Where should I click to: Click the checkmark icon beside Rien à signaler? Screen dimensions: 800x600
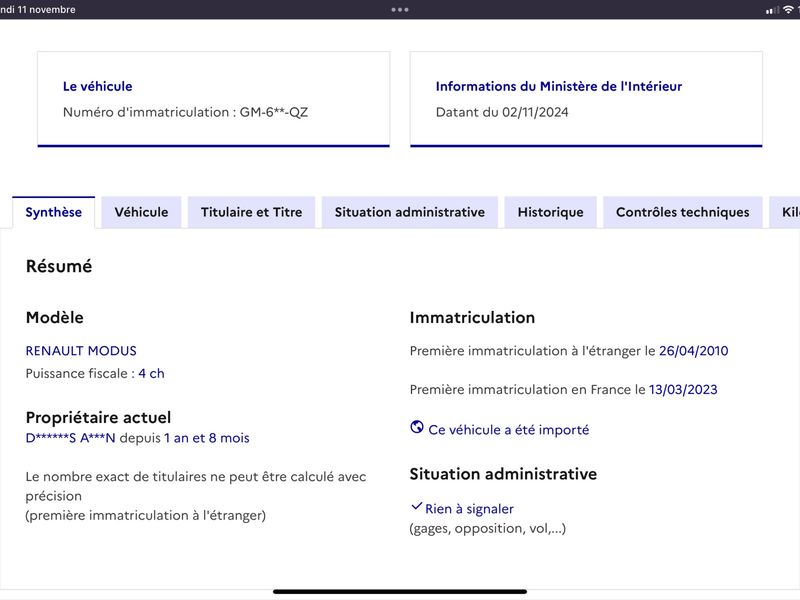tap(416, 507)
